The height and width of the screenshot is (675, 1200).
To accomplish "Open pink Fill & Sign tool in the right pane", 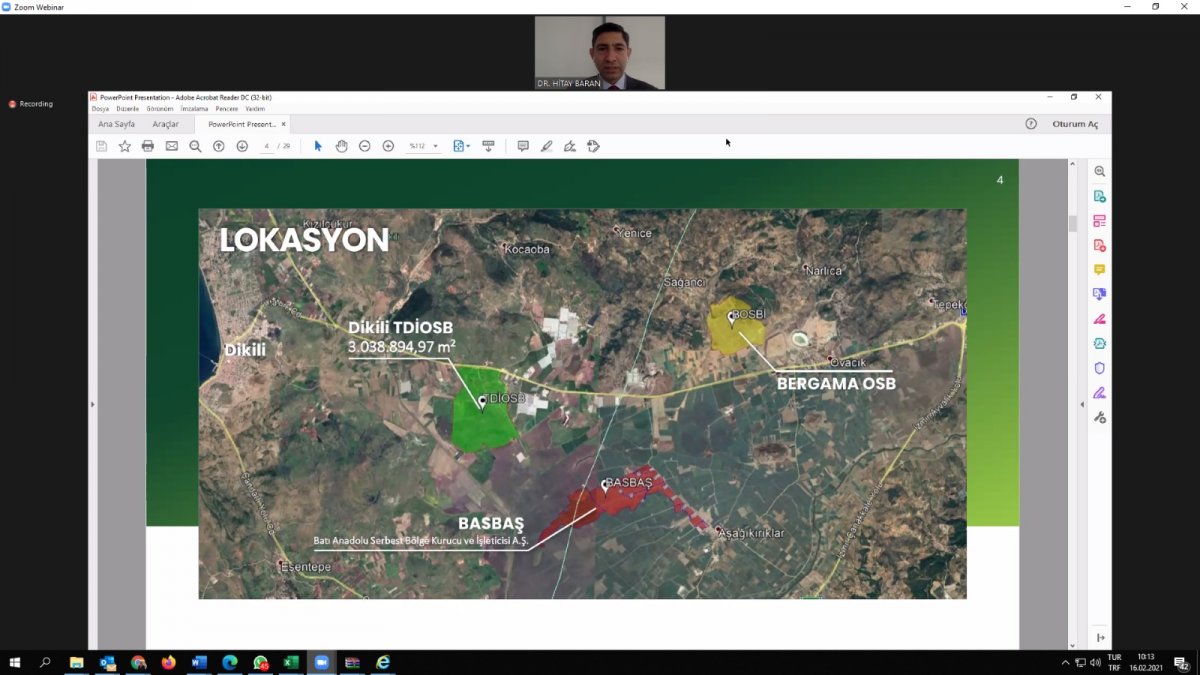I will [1100, 319].
